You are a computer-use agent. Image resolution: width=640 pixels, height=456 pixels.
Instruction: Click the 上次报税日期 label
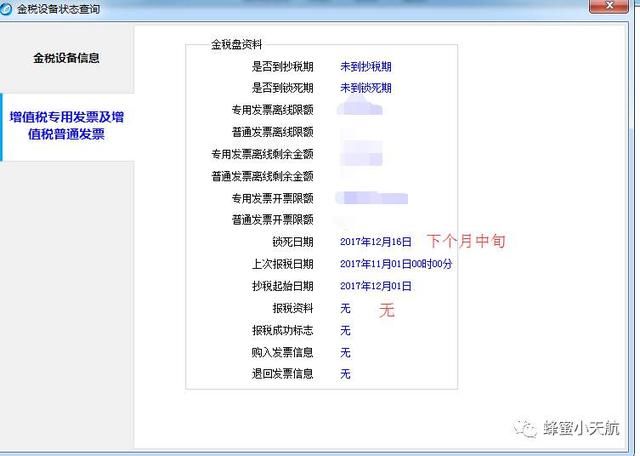[282, 264]
